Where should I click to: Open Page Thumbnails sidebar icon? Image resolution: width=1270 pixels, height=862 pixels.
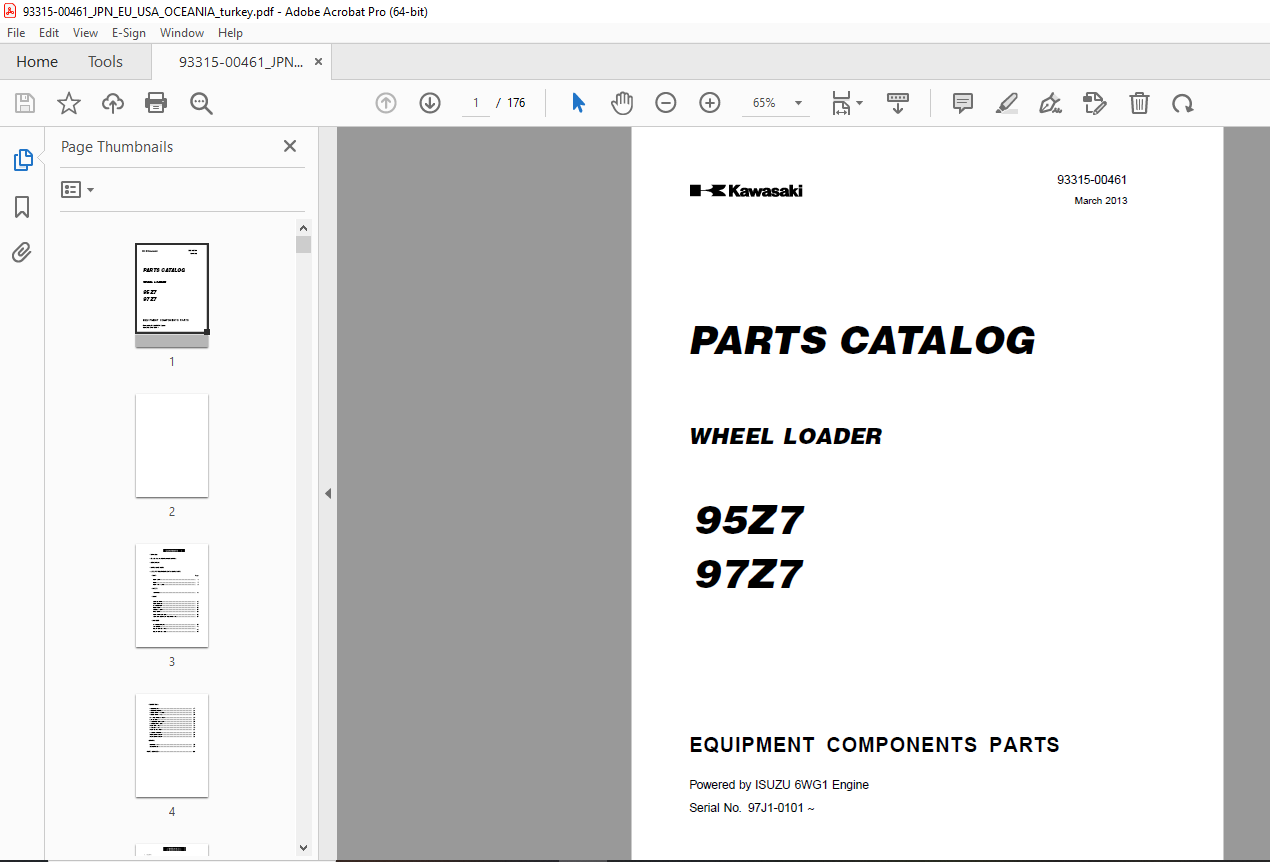pos(22,159)
